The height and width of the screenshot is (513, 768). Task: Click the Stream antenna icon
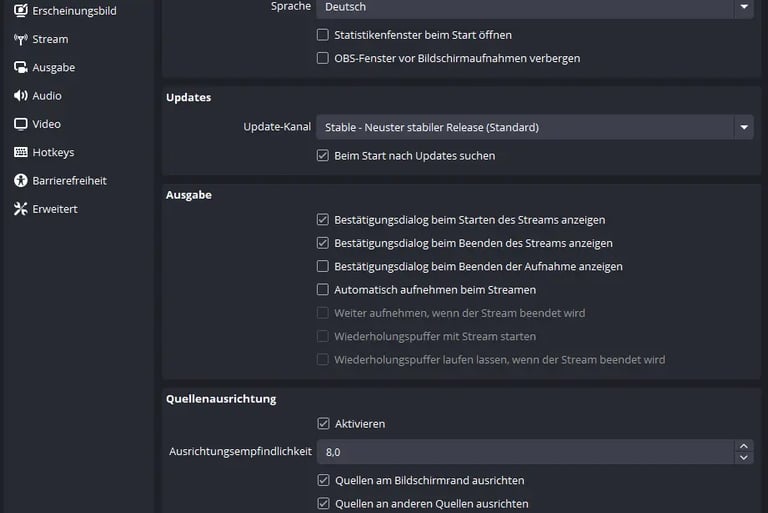[21, 39]
